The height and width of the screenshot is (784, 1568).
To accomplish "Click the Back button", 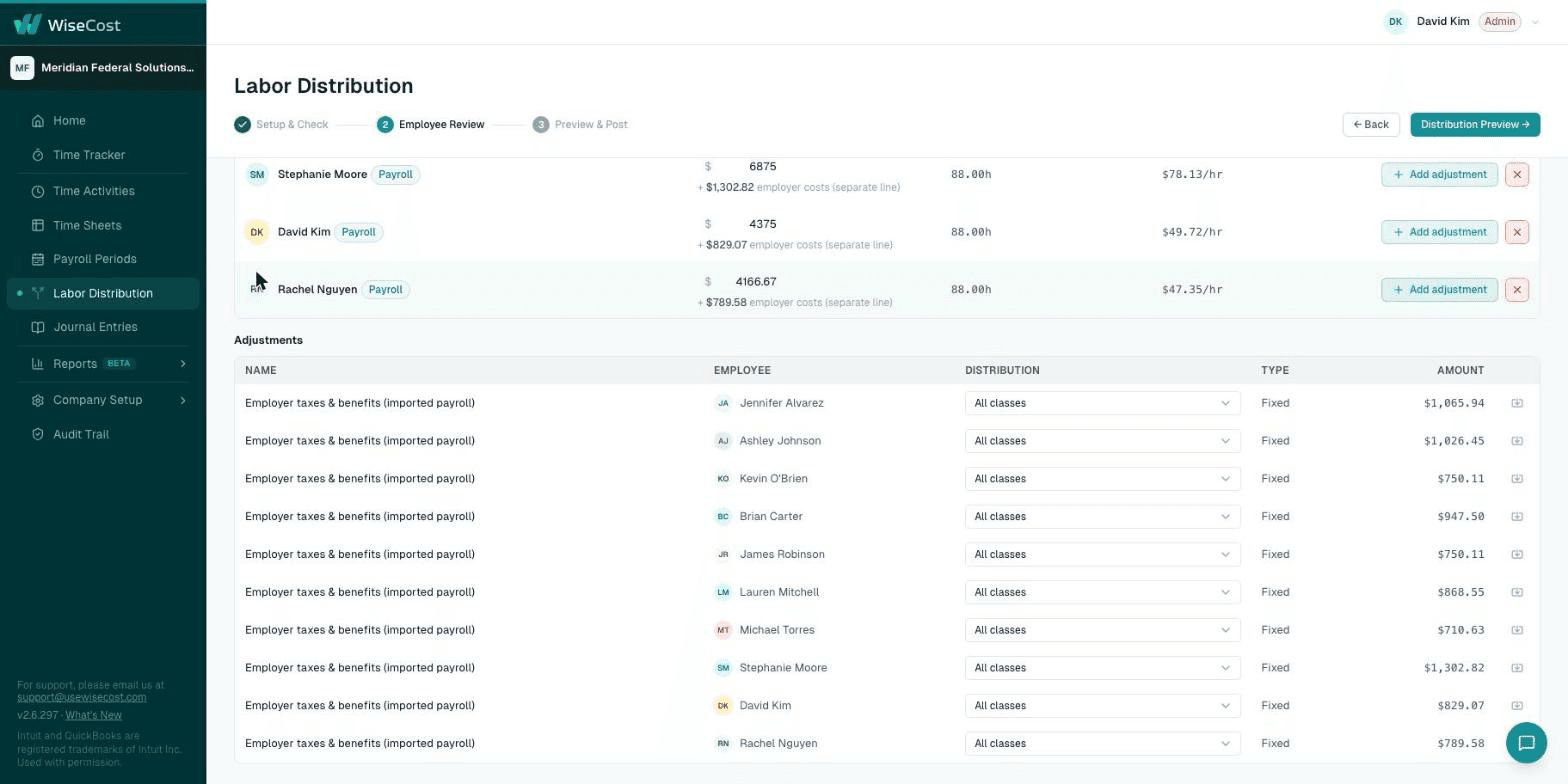I will tap(1371, 125).
